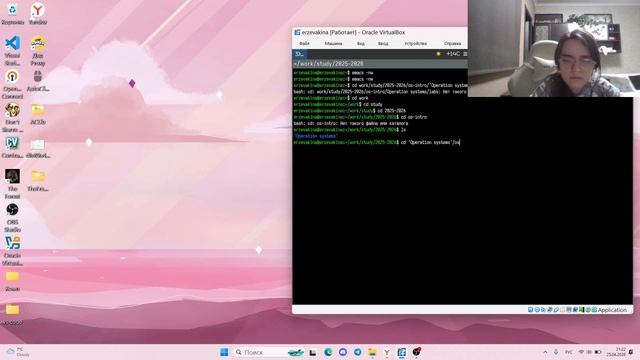
Task: Open the Wi-Fi network tray icon
Action: click(x=581, y=352)
